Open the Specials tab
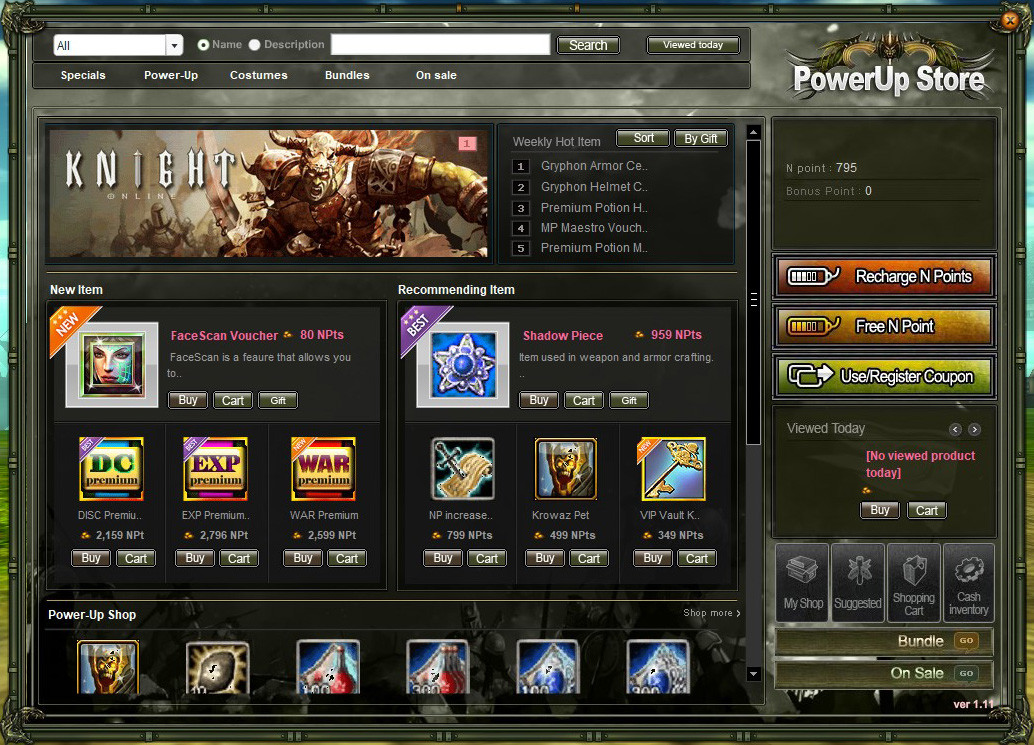1034x745 pixels. point(83,75)
